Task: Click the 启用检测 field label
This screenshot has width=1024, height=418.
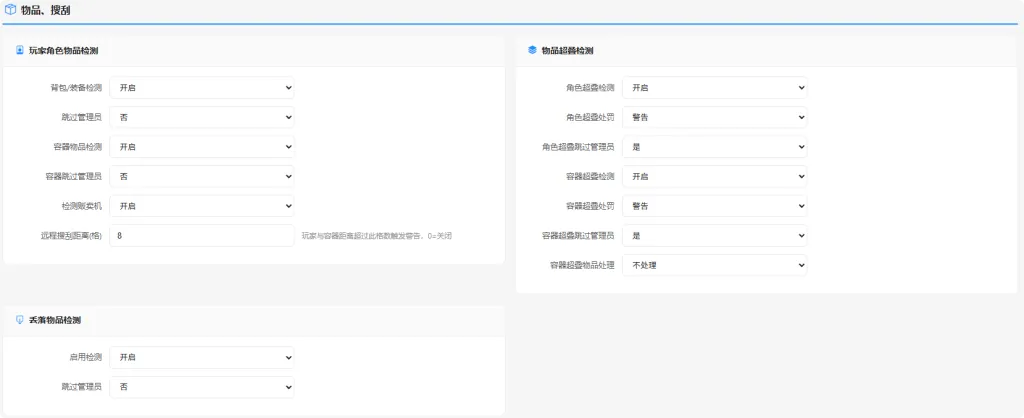Action: click(x=86, y=357)
